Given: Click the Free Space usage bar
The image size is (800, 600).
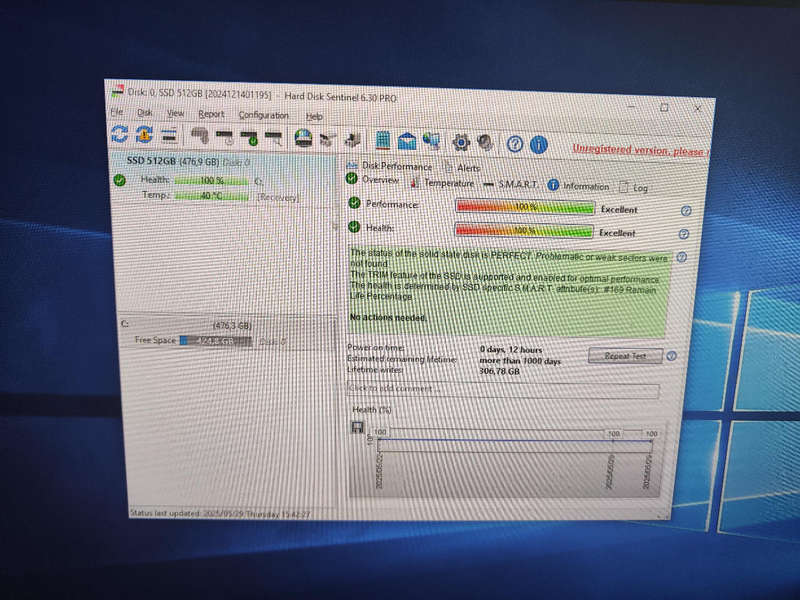Looking at the screenshot, I should click(x=216, y=341).
